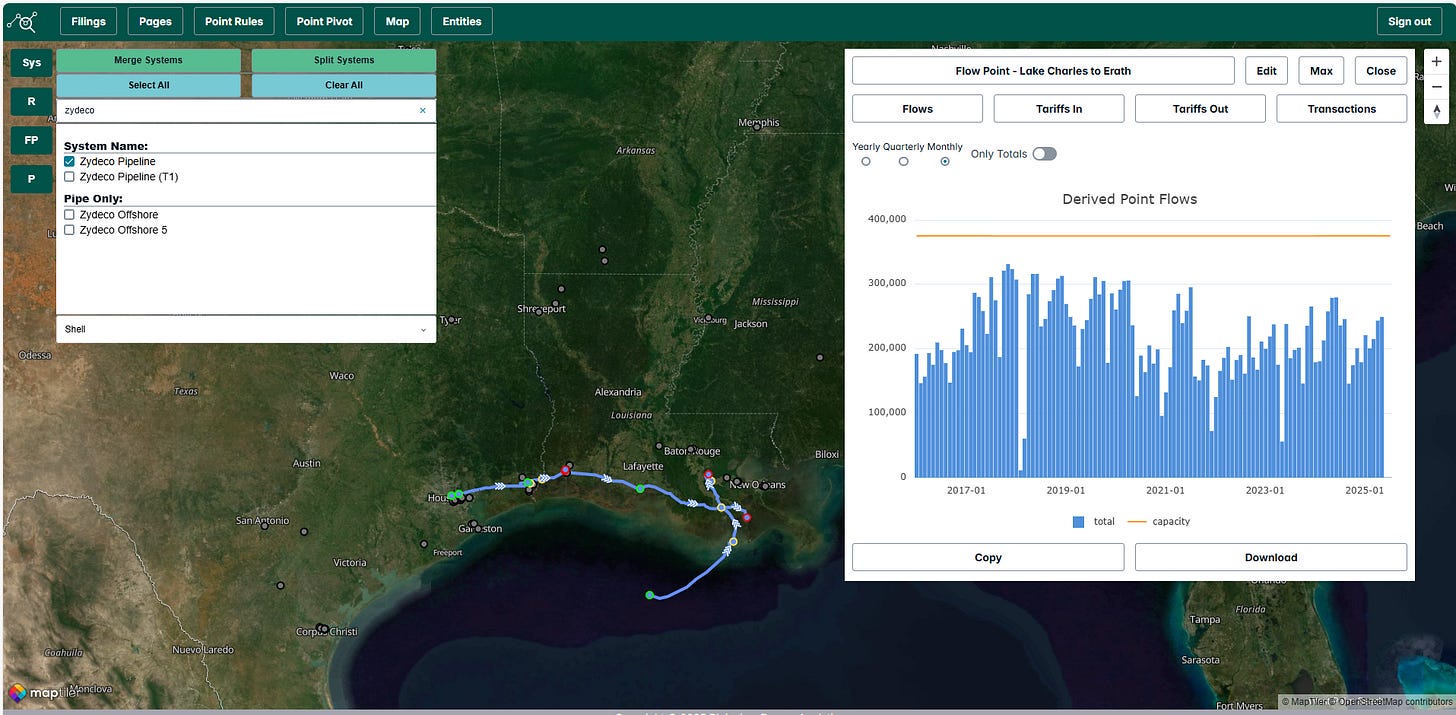Viewport: 1456px width, 715px height.
Task: Open the R sidebar panel
Action: pyautogui.click(x=32, y=101)
